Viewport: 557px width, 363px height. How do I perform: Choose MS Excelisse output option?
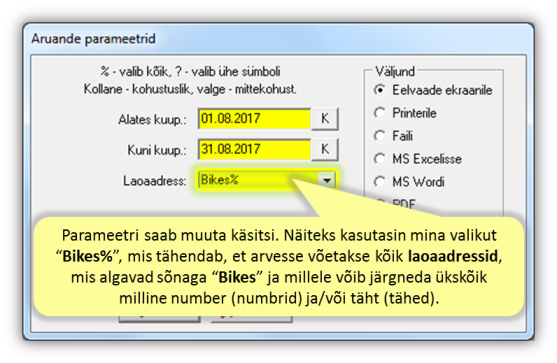pyautogui.click(x=418, y=159)
